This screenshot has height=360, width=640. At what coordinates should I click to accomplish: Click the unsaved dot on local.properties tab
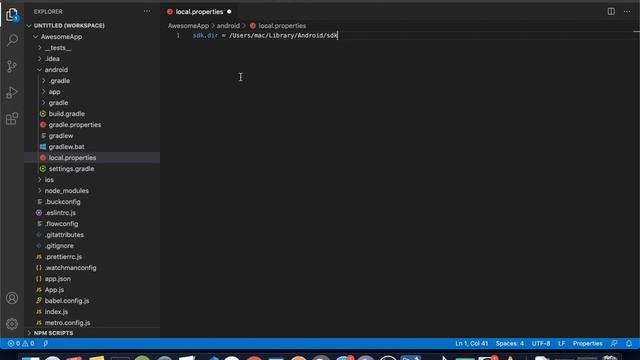(x=229, y=12)
